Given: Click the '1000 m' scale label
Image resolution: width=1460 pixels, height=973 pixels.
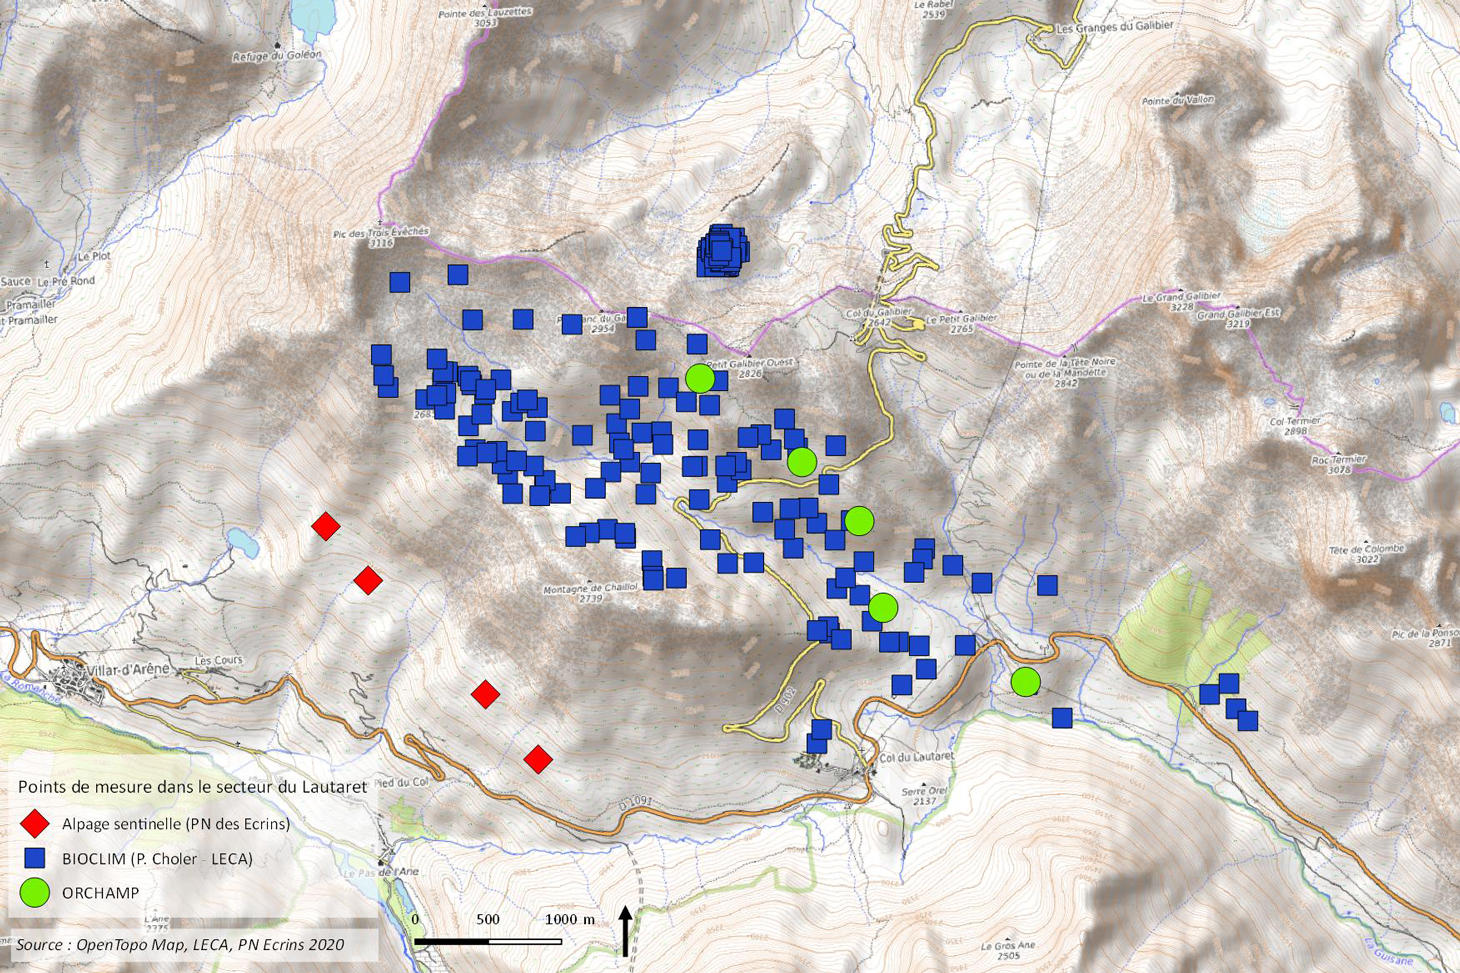Looking at the screenshot, I should (570, 919).
